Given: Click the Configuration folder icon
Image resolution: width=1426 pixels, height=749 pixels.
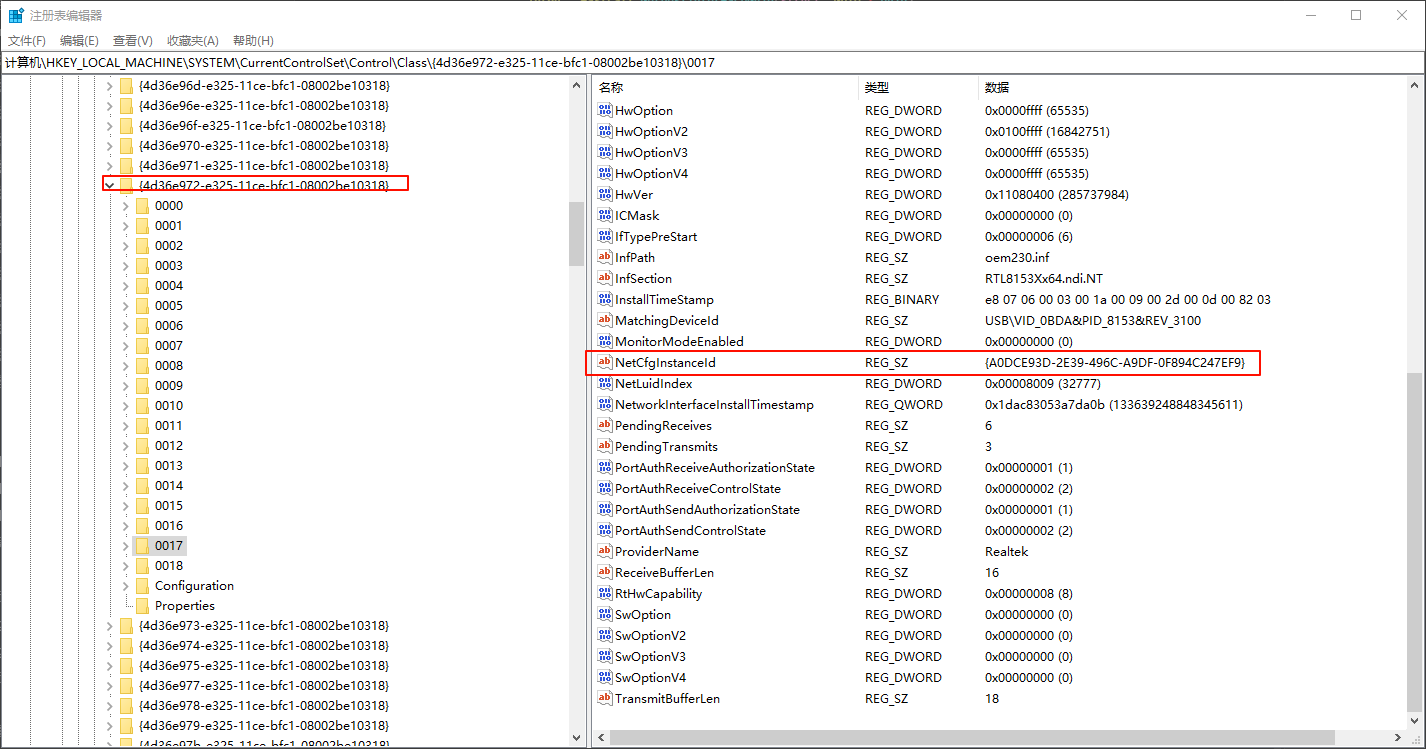Looking at the screenshot, I should pos(142,586).
